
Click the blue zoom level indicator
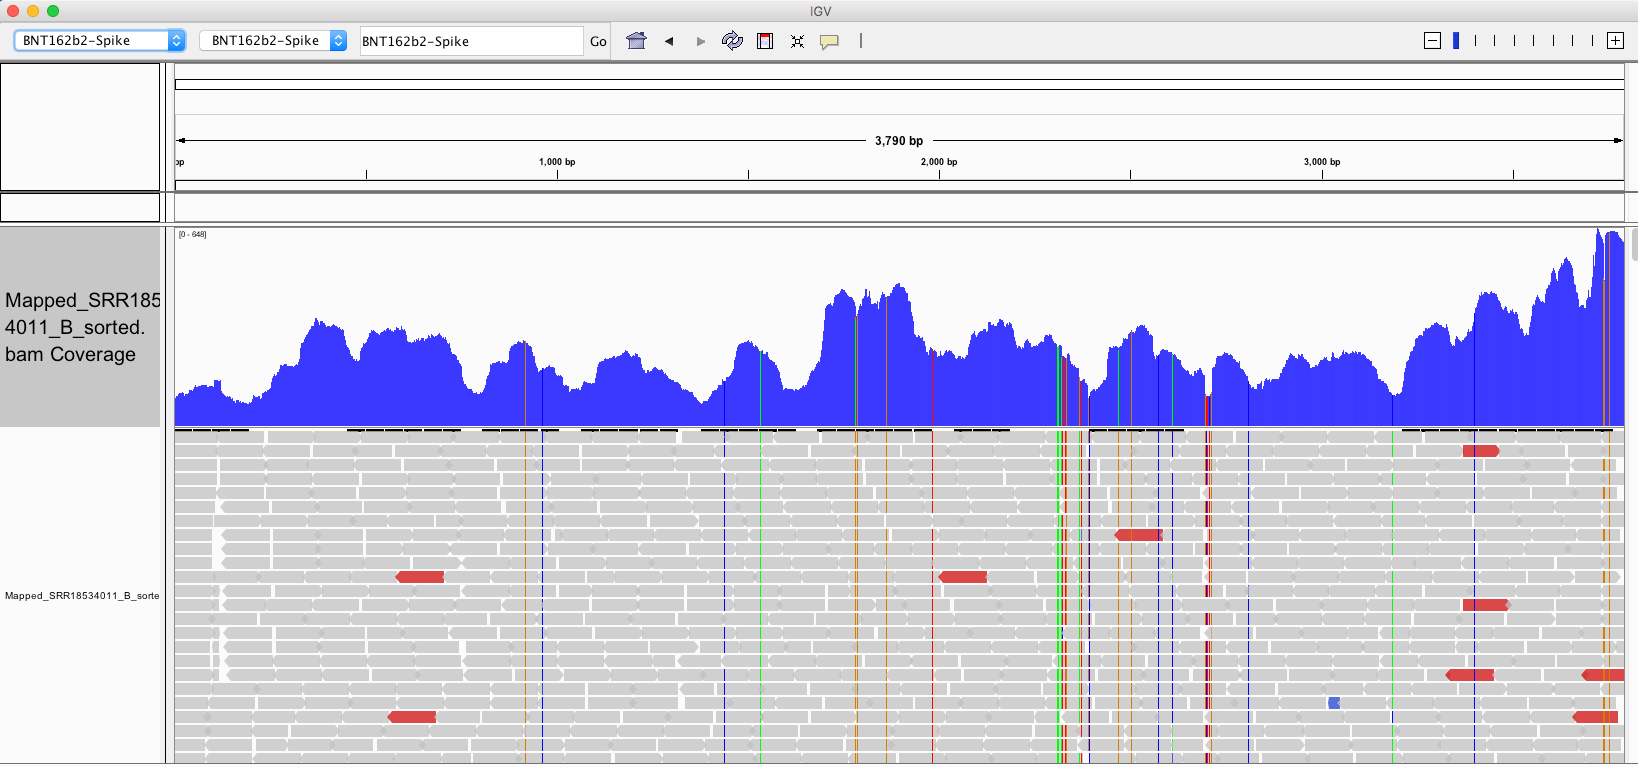tap(1456, 40)
